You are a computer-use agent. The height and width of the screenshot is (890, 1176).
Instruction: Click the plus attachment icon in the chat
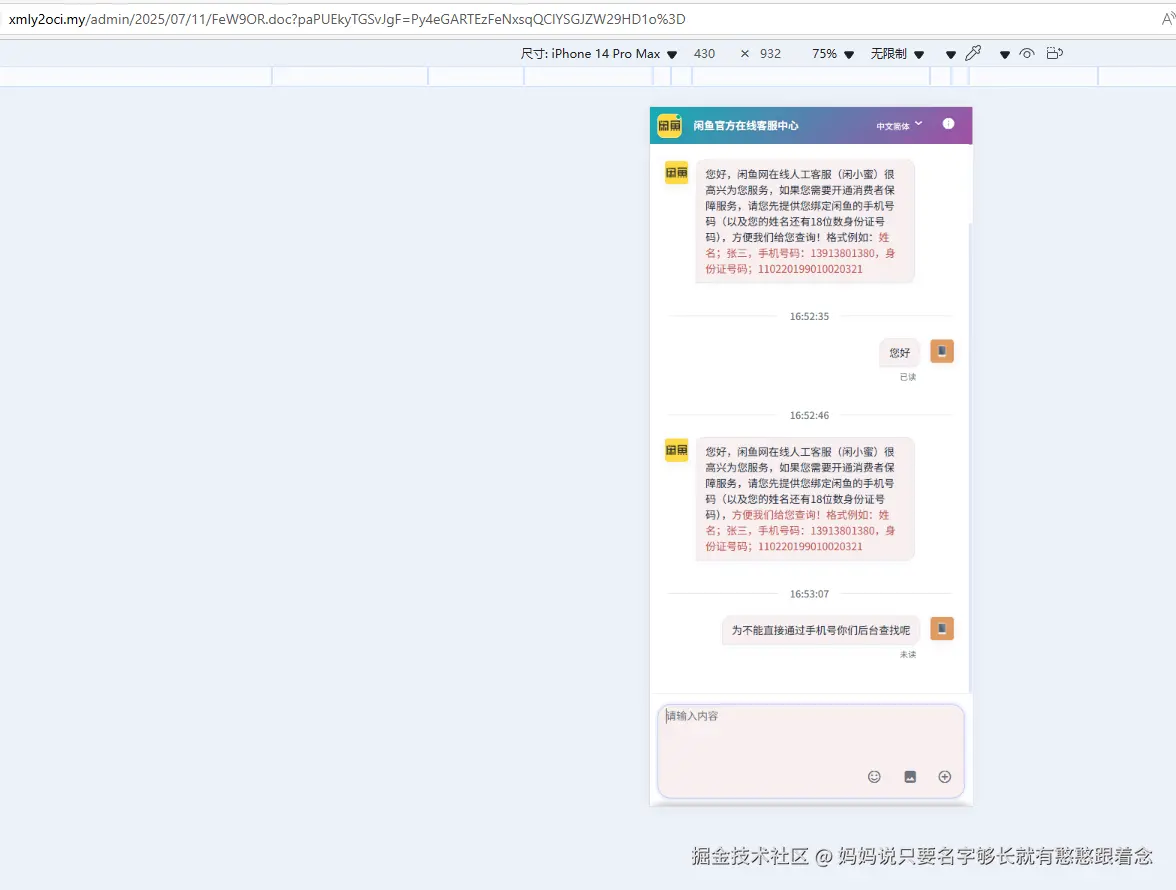pos(944,776)
